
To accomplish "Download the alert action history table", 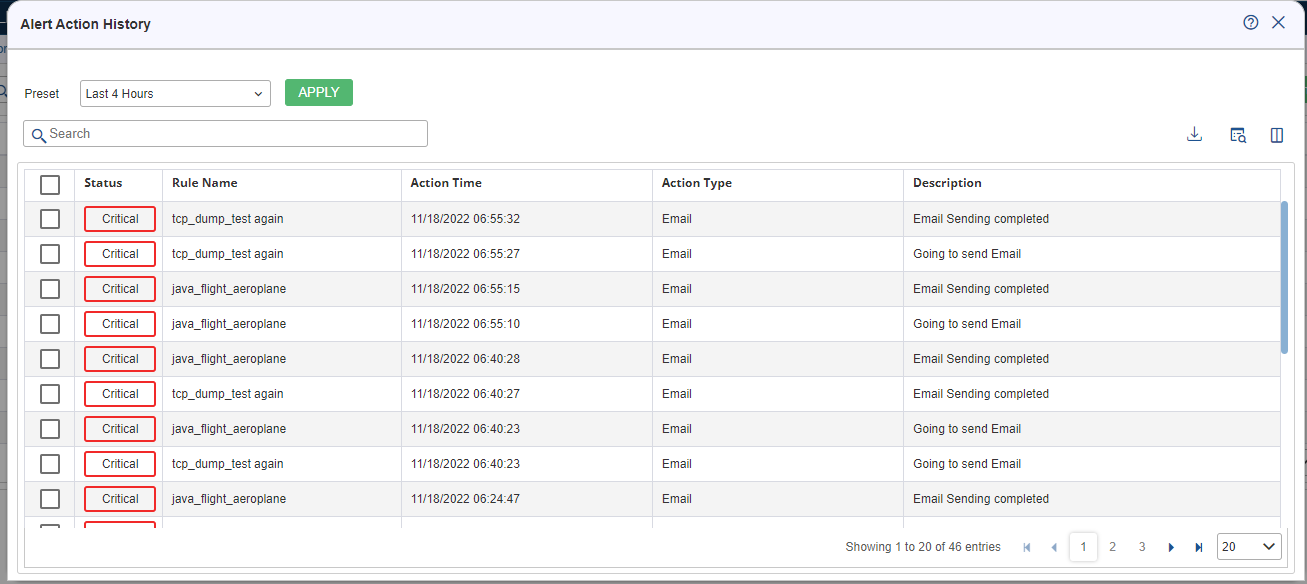I will pyautogui.click(x=1194, y=135).
